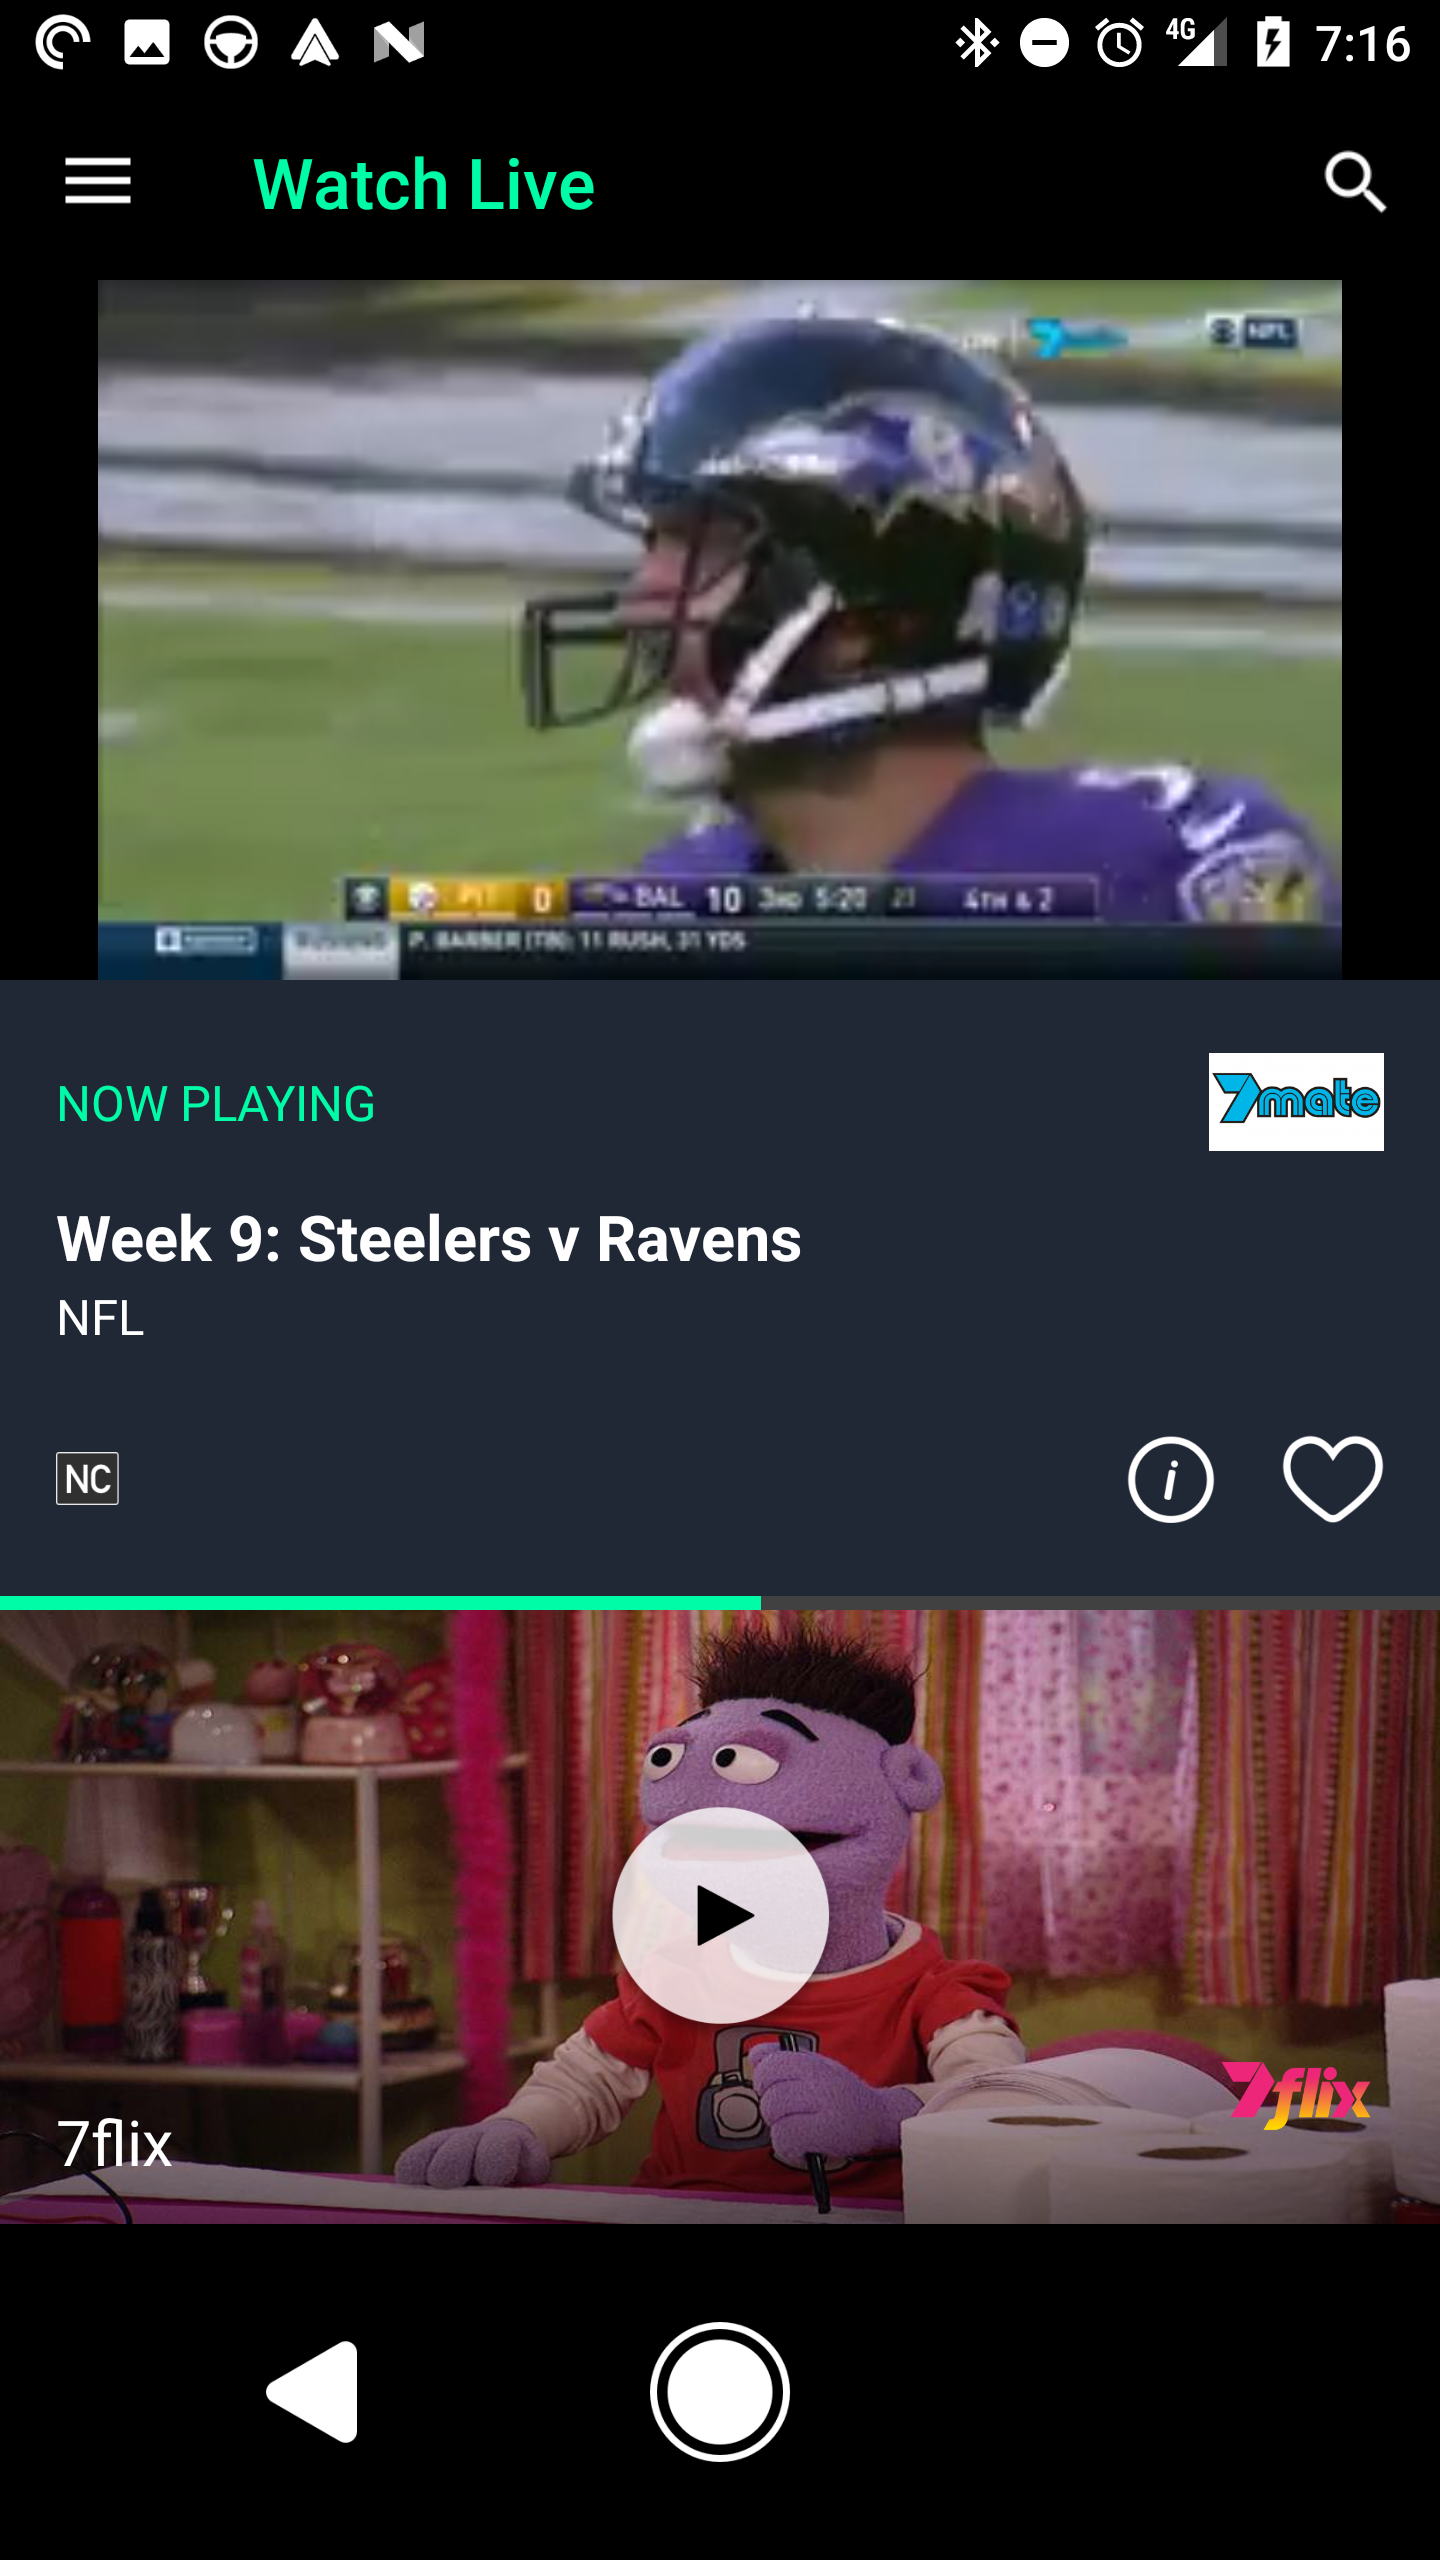Tap the 7flix channel logo
Screen dimensions: 1440x2560
click(x=1296, y=2095)
